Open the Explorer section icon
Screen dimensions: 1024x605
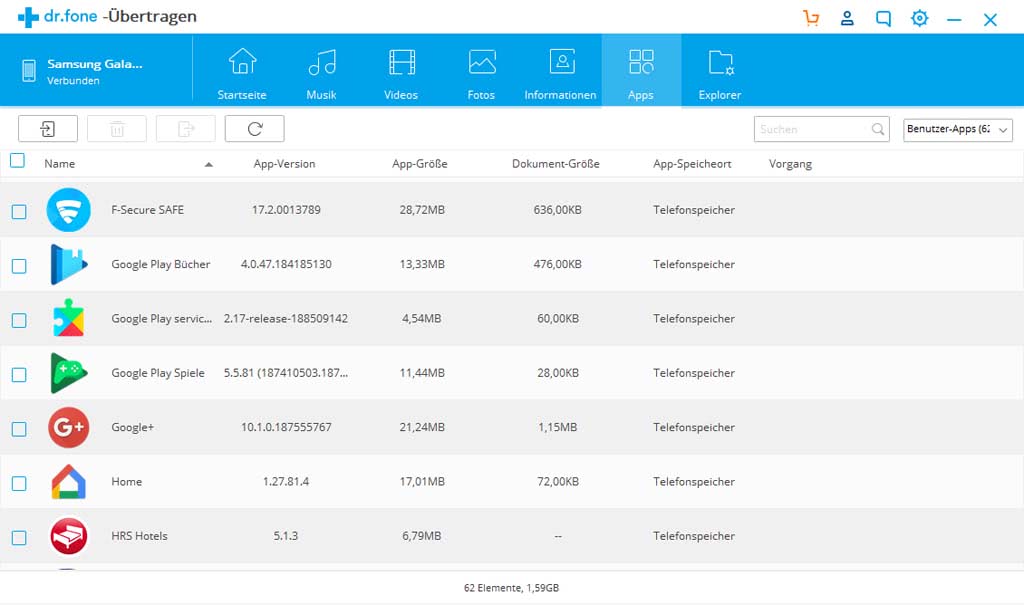721,63
